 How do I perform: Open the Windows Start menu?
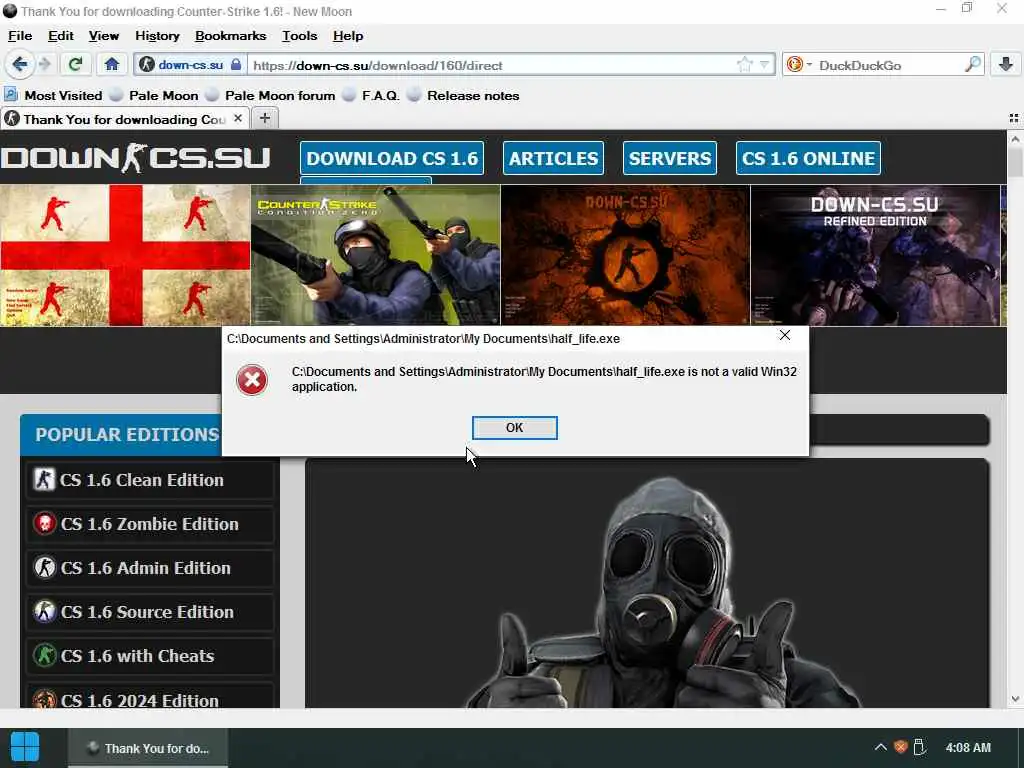click(25, 747)
